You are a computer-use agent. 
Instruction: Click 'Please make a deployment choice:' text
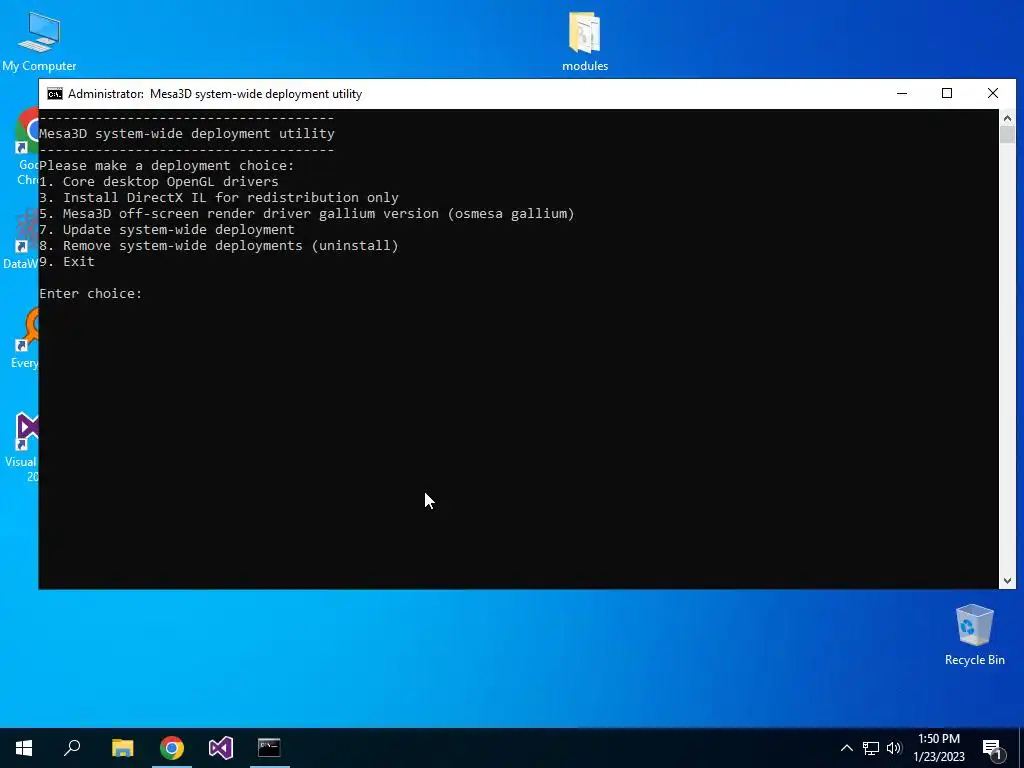tap(167, 165)
